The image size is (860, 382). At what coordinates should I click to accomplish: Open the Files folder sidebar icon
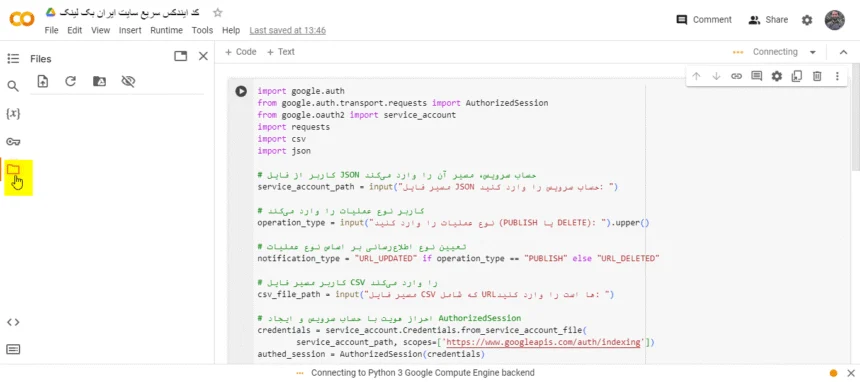coord(13,170)
